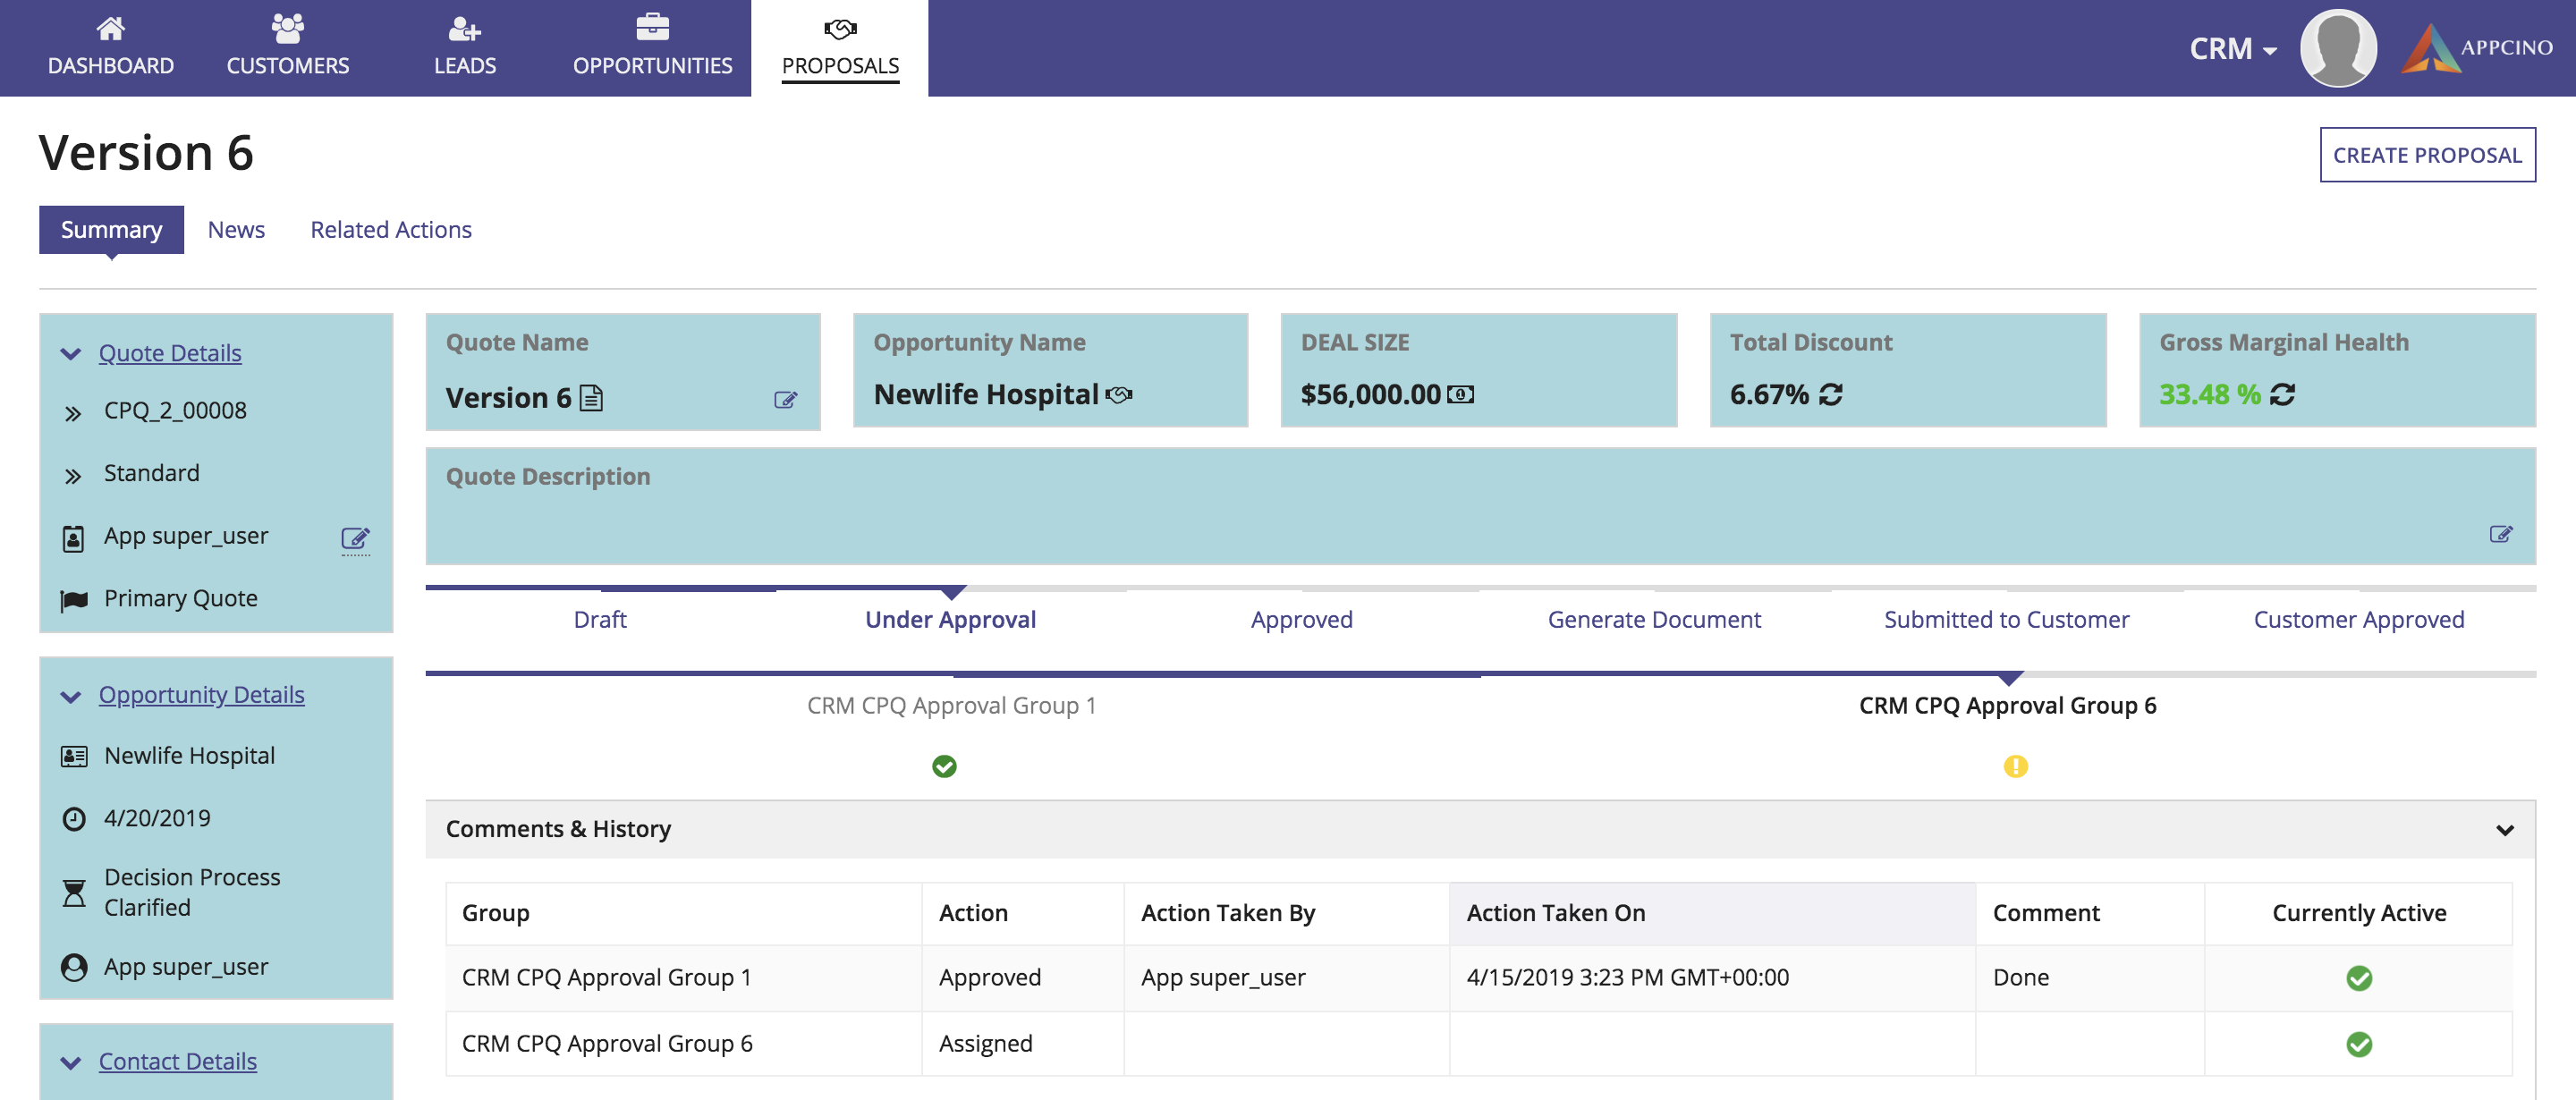Click the document icon beside Version 6
Screen dimensions: 2576x1100
(592, 398)
